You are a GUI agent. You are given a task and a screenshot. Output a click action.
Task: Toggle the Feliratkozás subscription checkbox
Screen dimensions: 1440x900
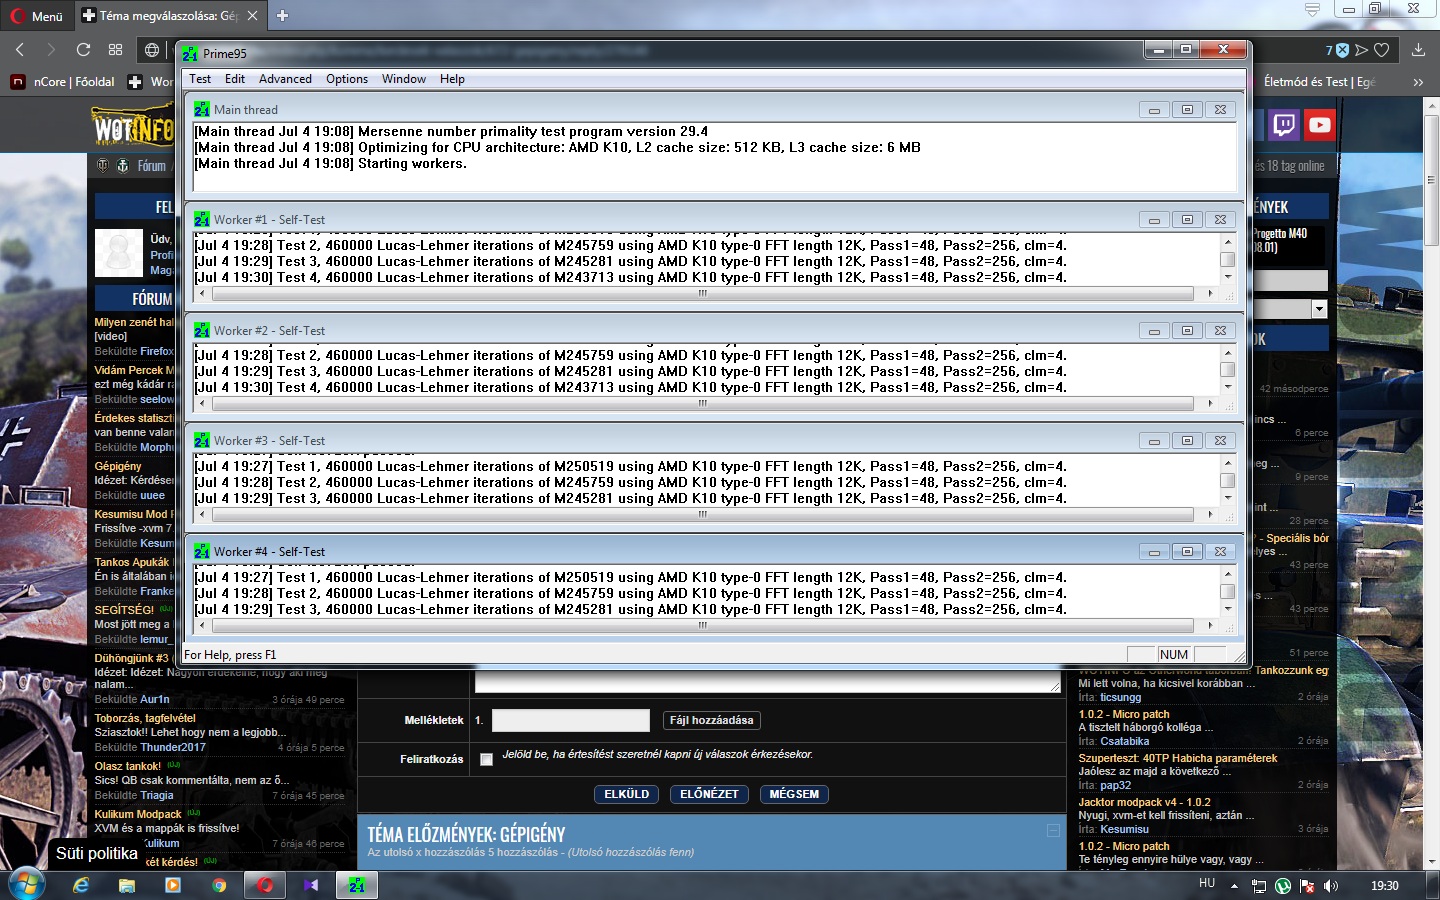486,759
